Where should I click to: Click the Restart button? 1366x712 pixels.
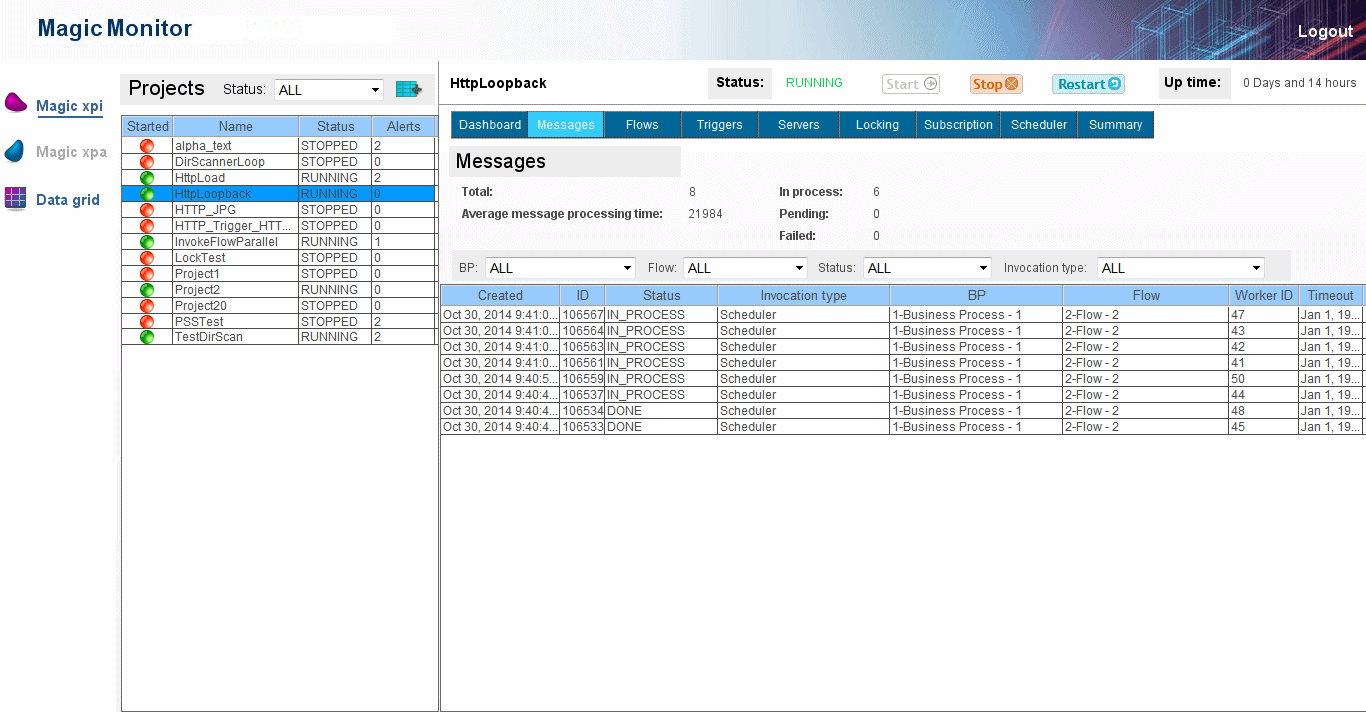coord(1088,84)
